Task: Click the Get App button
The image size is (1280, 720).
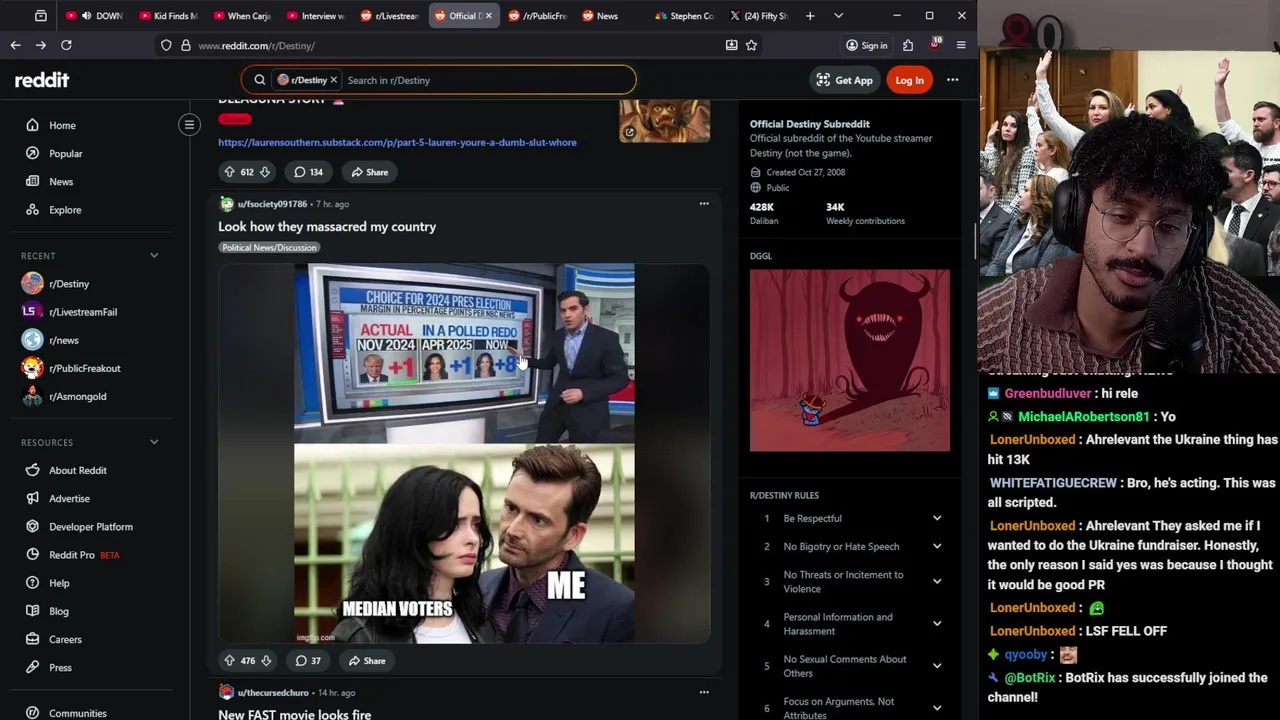Action: point(844,80)
